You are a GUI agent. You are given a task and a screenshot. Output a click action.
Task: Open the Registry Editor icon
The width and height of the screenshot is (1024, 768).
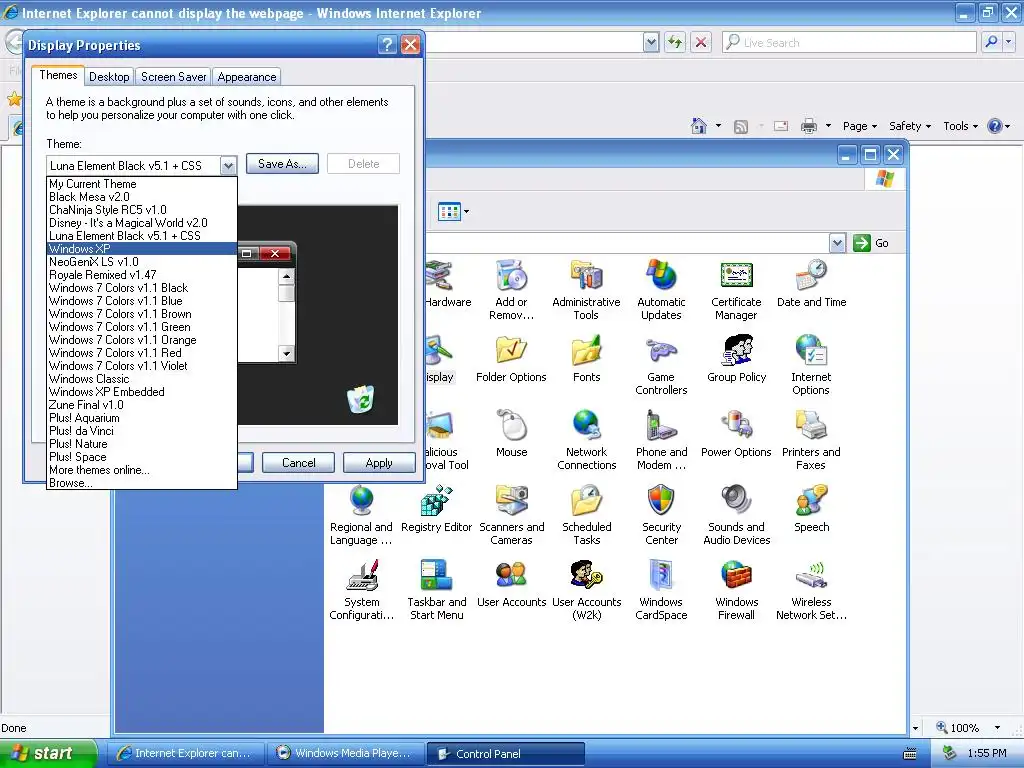click(x=436, y=508)
